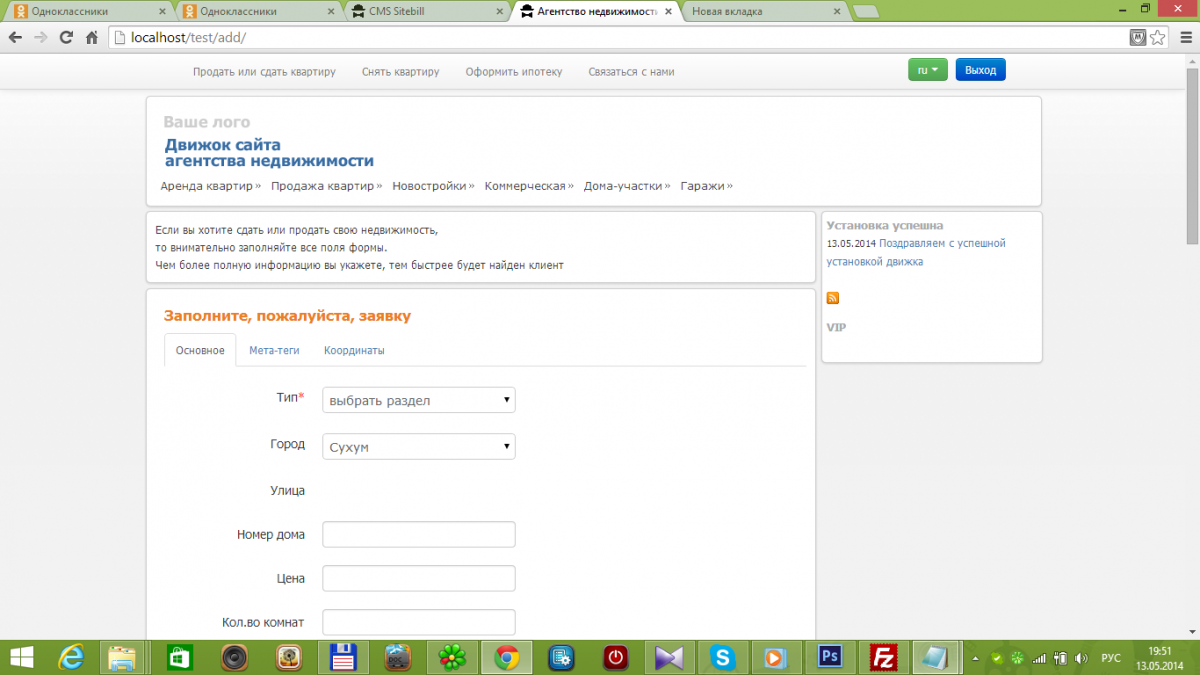Open FileZilla from the taskbar
Screen dimensions: 1200x675
click(883, 657)
